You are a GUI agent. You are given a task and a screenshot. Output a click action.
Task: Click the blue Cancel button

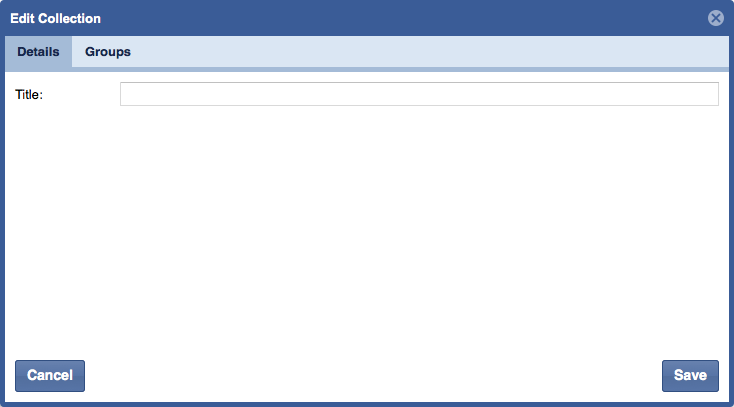tap(50, 376)
